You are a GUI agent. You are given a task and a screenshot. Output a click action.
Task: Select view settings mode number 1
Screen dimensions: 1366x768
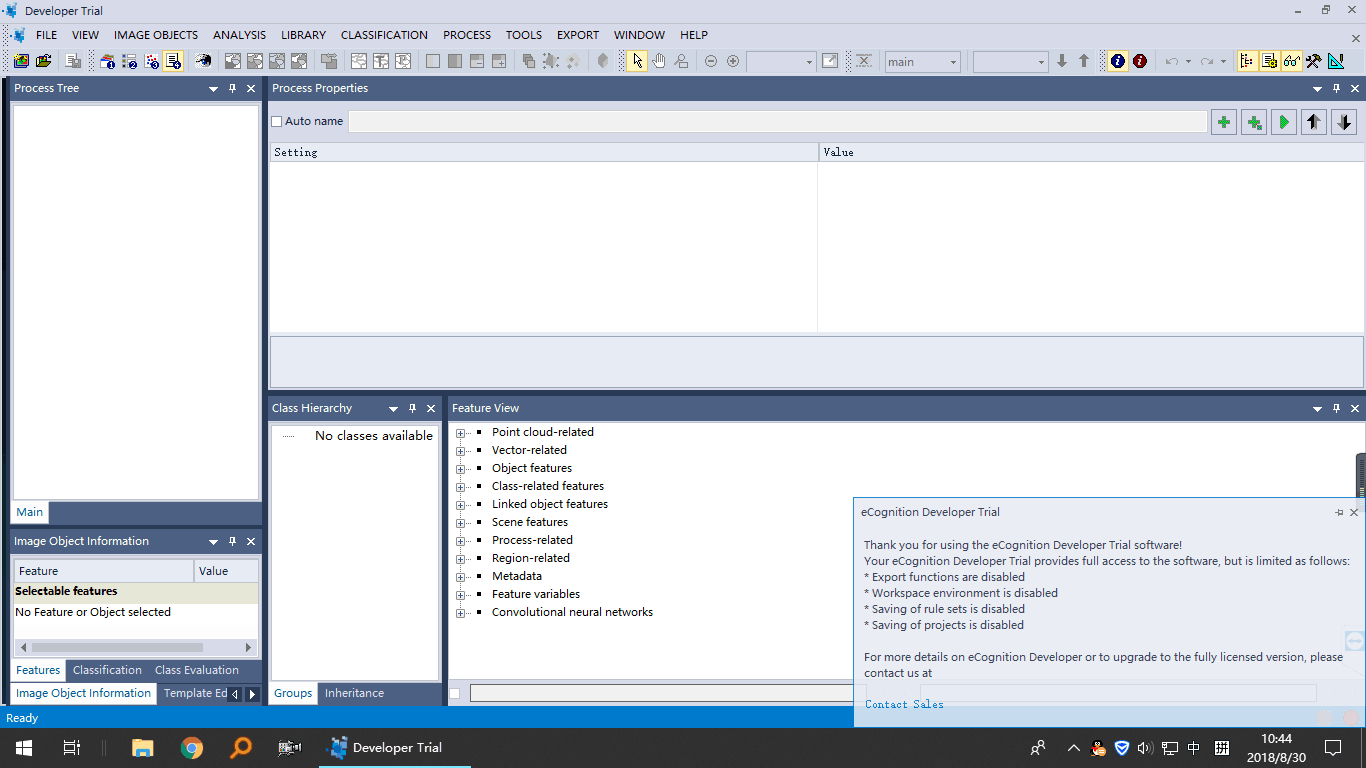[x=108, y=61]
